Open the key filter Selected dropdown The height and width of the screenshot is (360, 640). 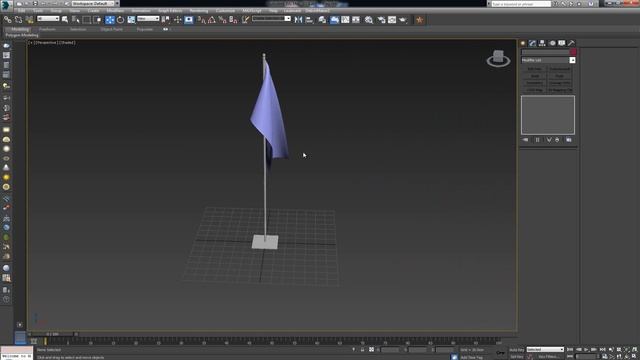click(x=545, y=349)
